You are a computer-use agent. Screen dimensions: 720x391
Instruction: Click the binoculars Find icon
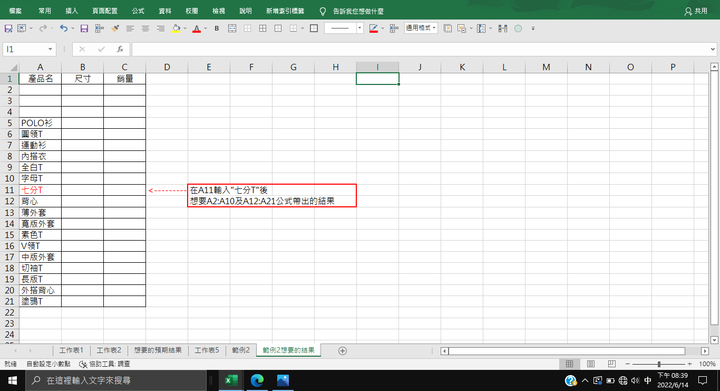pyautogui.click(x=503, y=28)
